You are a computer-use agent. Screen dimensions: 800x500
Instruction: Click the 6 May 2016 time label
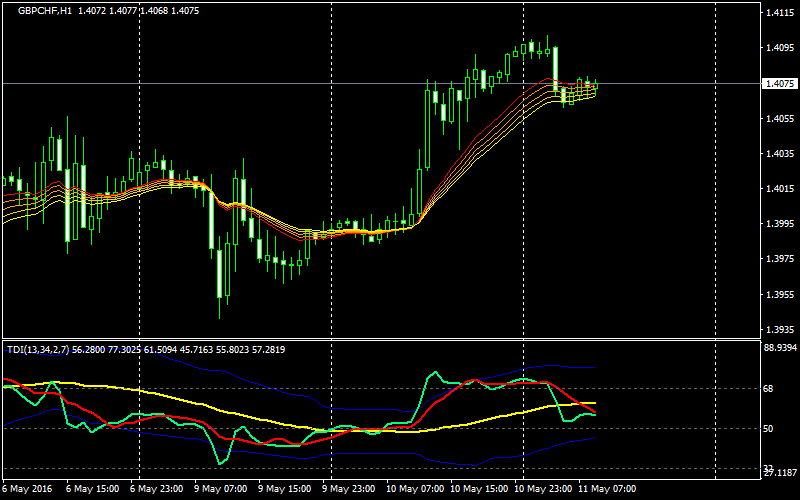(x=25, y=489)
